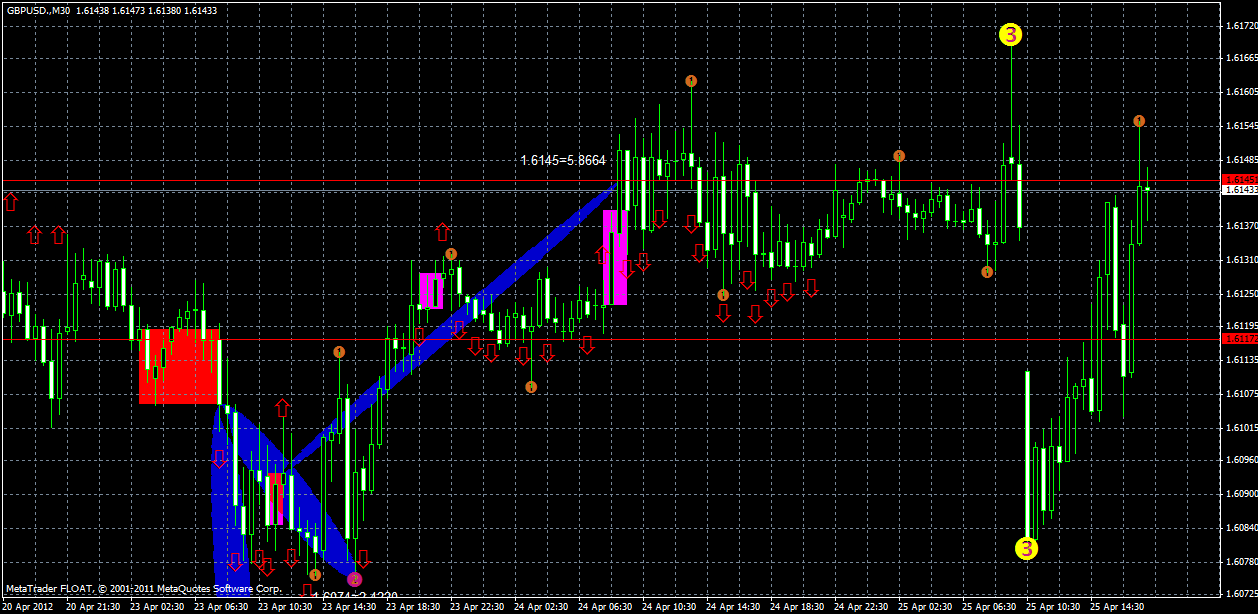Click the red up-arrow signal at far left
The width and height of the screenshot is (1258, 614).
point(12,204)
